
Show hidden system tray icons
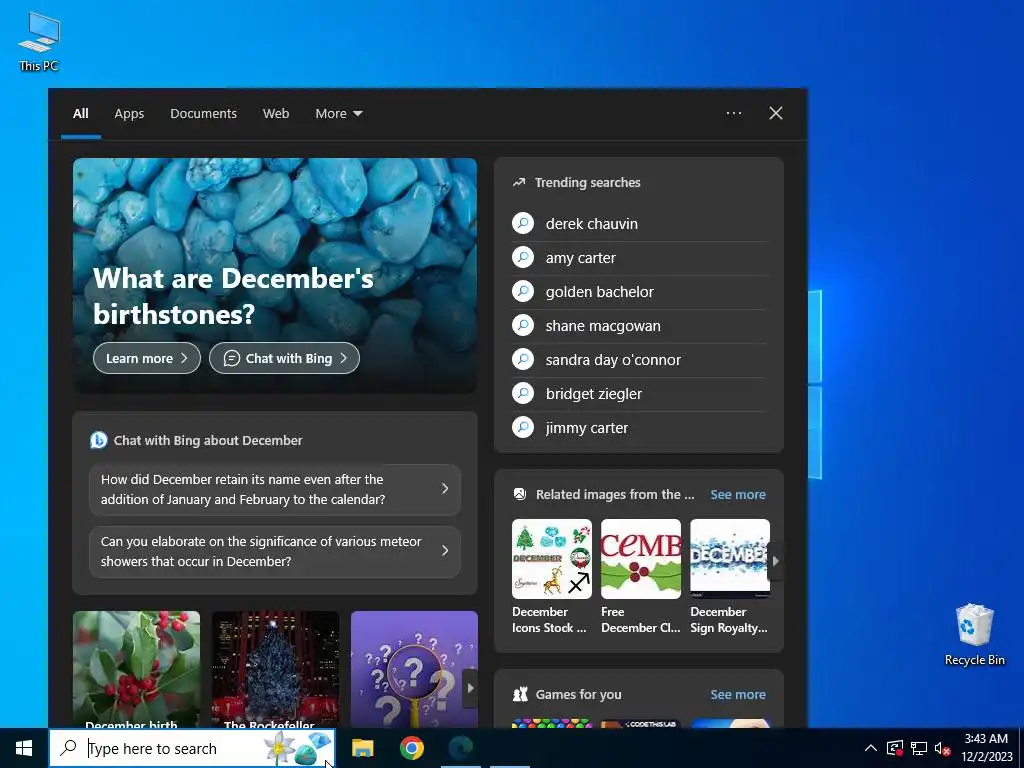pyautogui.click(x=871, y=748)
